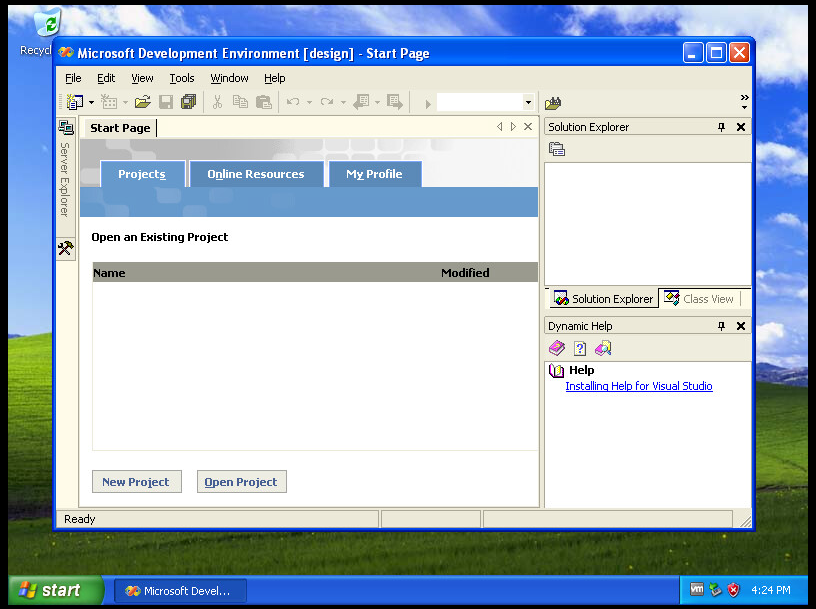
Task: Click the Find in Files toolbar icon
Action: [553, 103]
